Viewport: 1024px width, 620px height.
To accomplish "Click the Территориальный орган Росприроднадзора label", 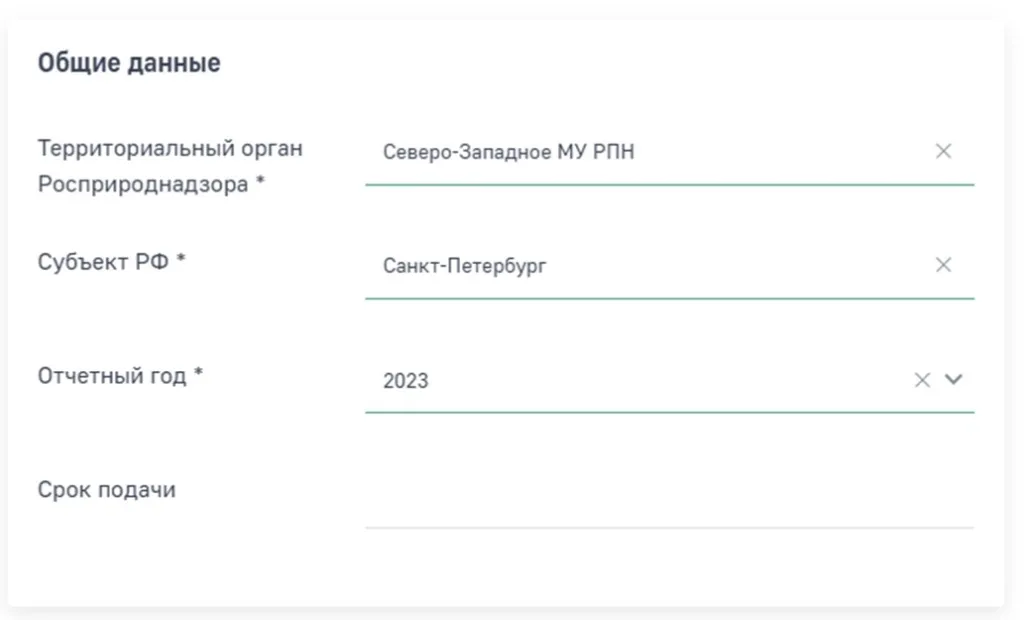I will coord(170,166).
